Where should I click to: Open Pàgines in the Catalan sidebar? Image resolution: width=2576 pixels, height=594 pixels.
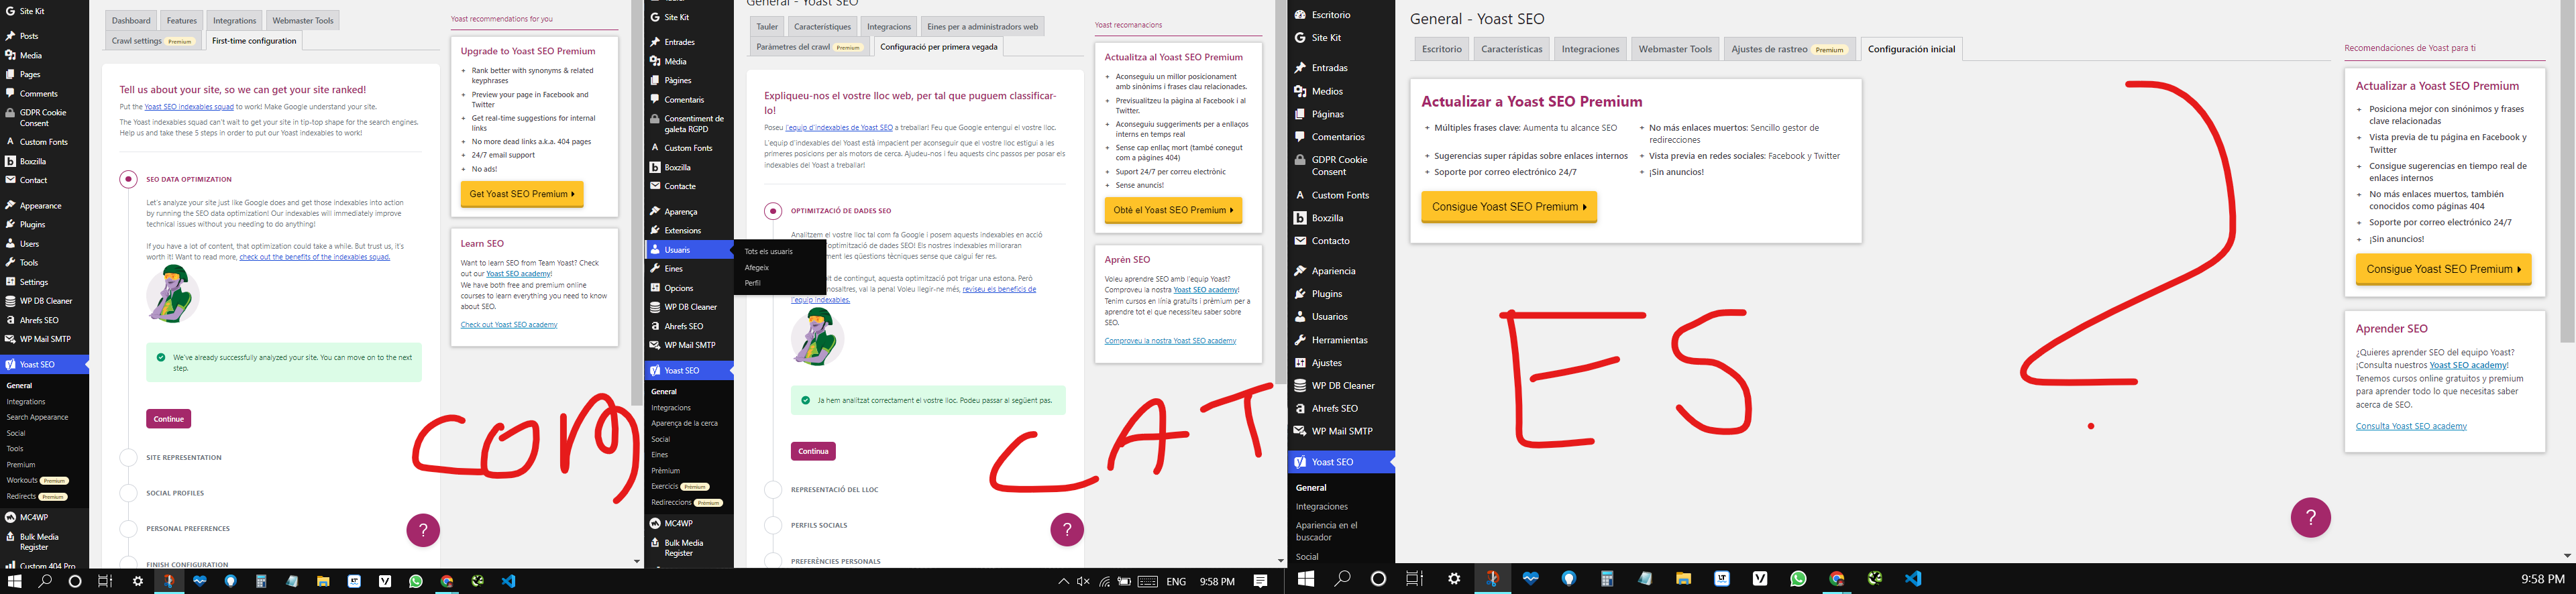pos(678,81)
